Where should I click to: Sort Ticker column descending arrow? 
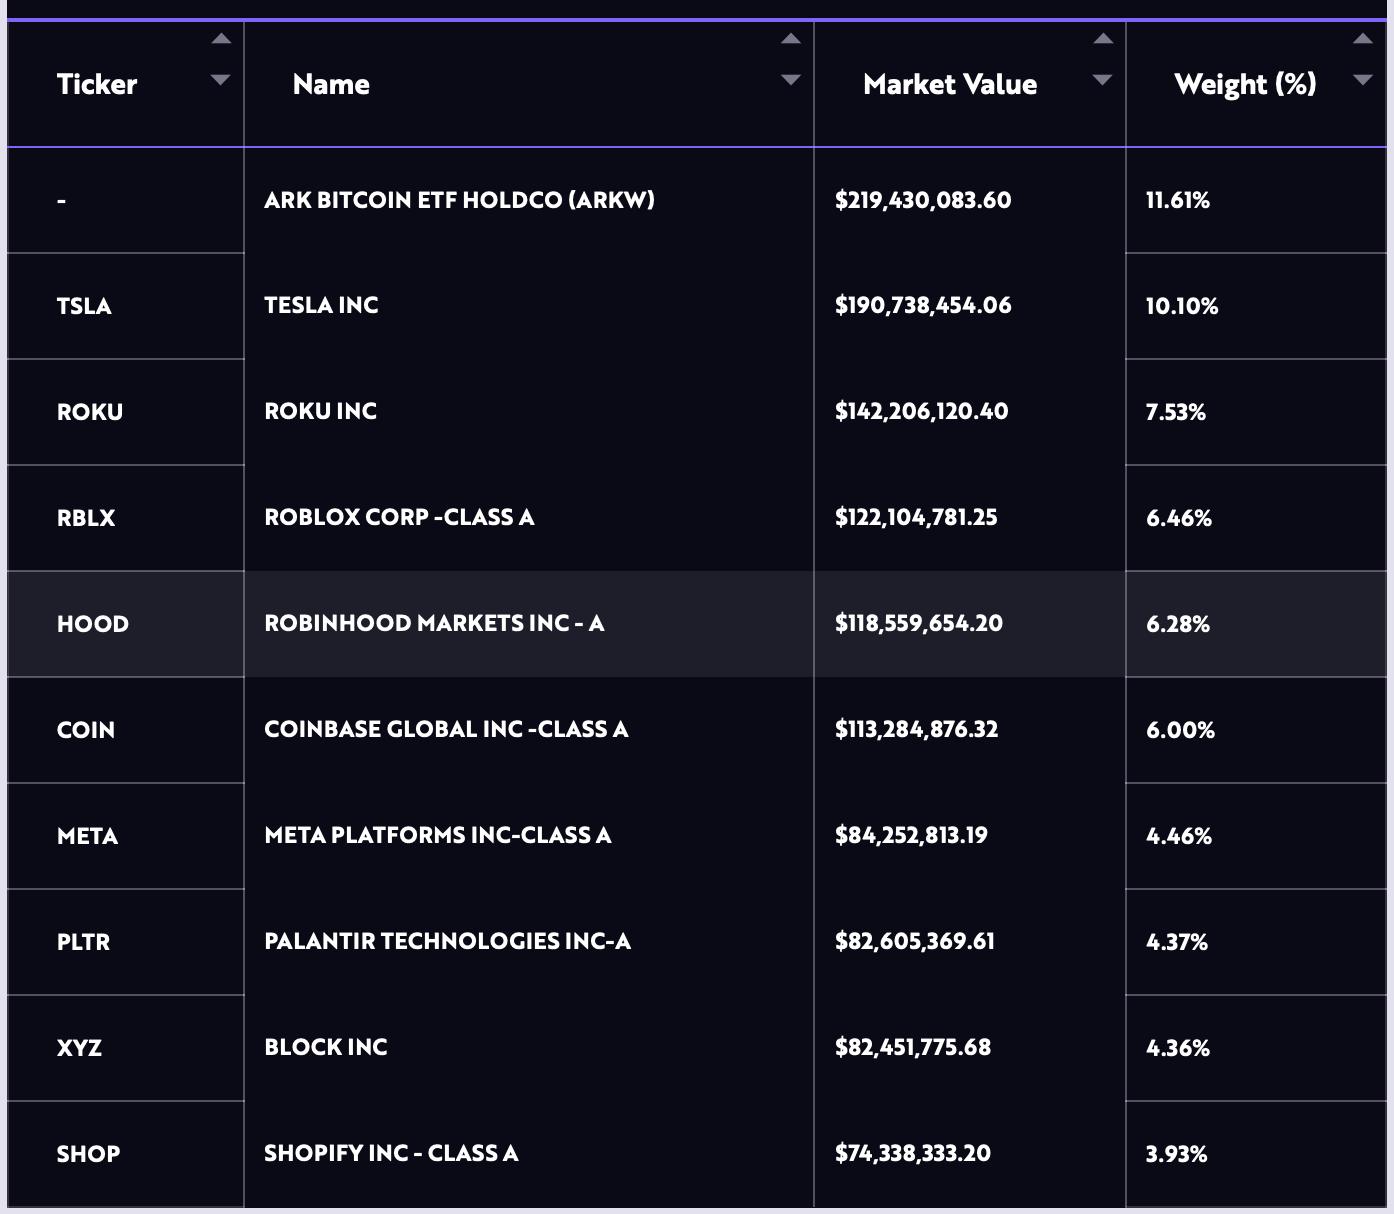[221, 80]
